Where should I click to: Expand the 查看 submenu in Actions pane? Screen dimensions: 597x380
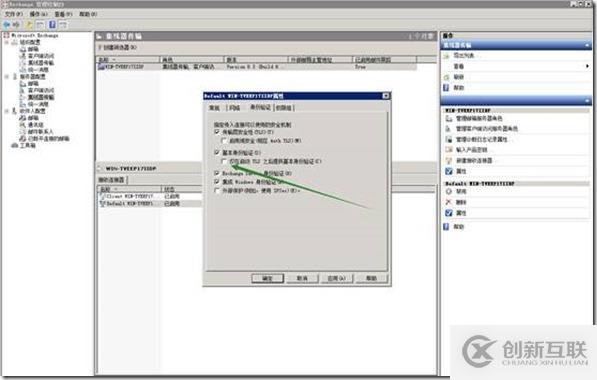(x=587, y=66)
